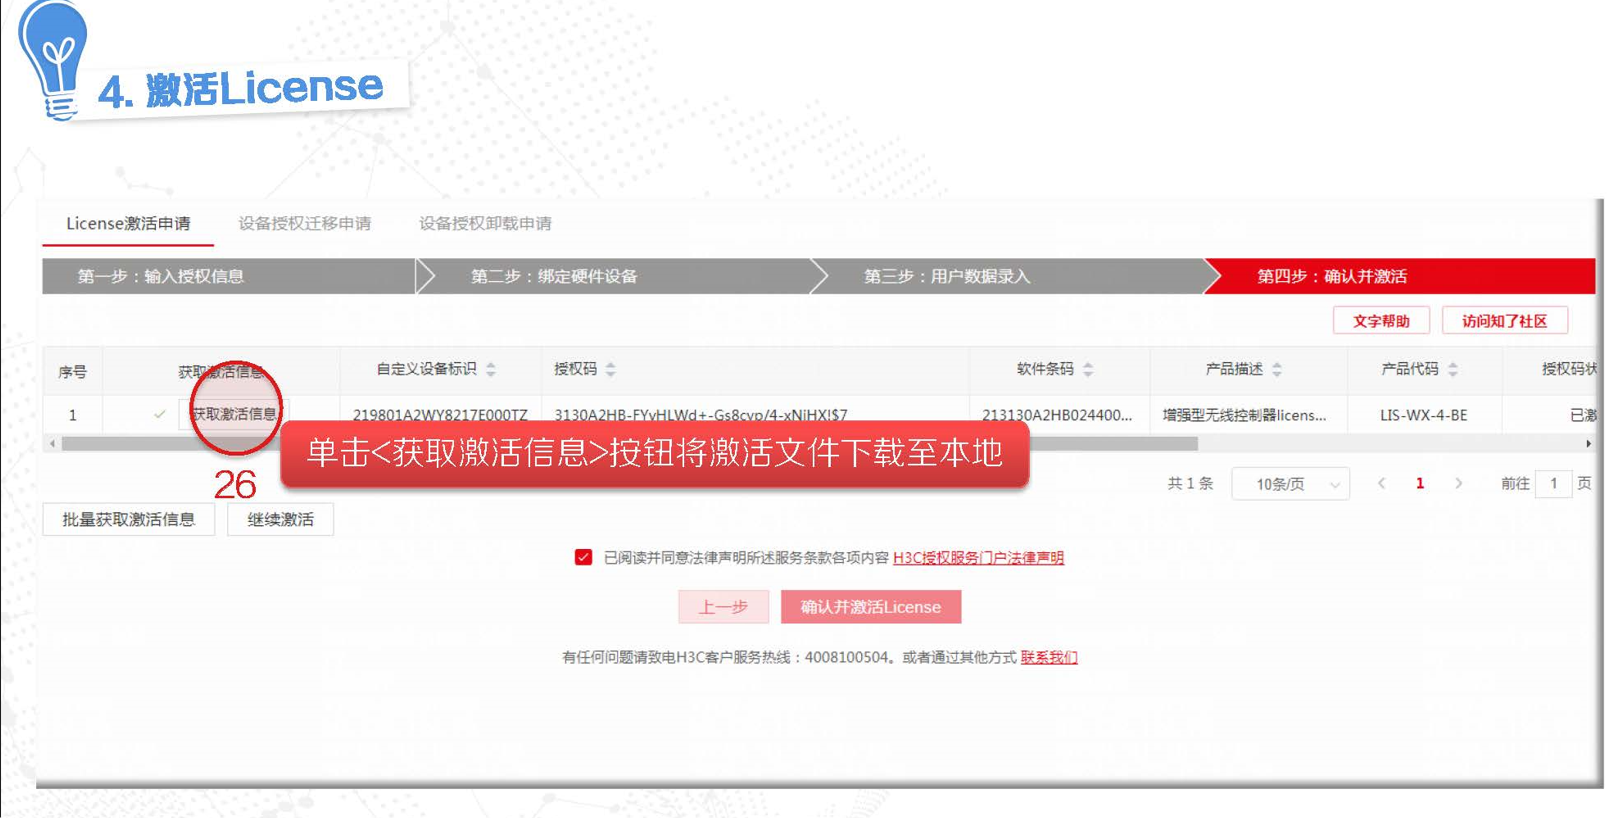Go to next page arrow
This screenshot has width=1609, height=818.
[1459, 484]
